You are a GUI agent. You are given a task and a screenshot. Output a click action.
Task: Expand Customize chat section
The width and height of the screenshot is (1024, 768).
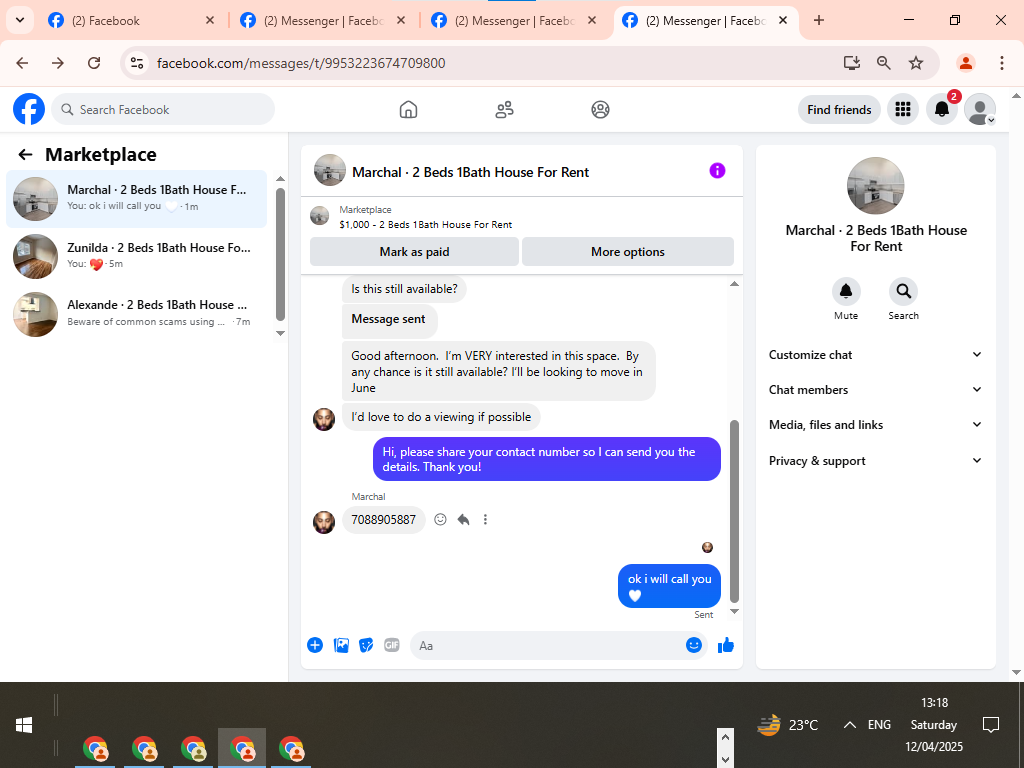875,355
